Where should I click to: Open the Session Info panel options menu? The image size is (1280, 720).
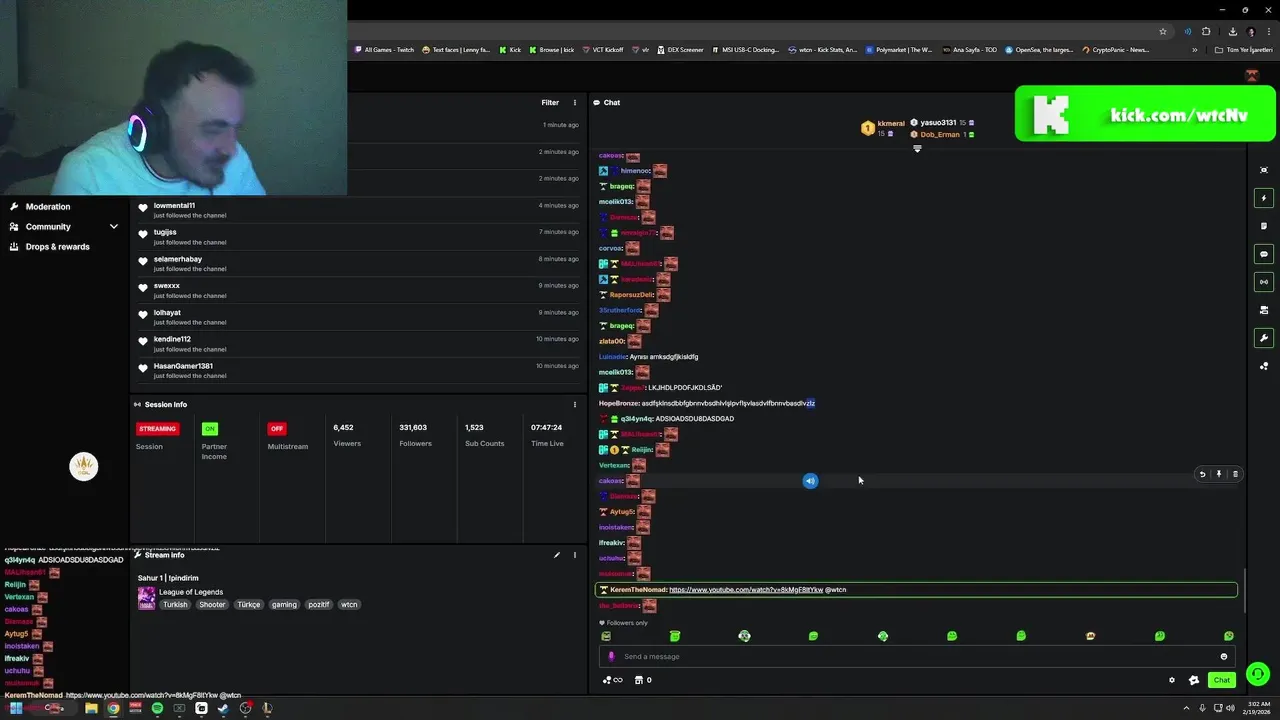click(x=574, y=405)
